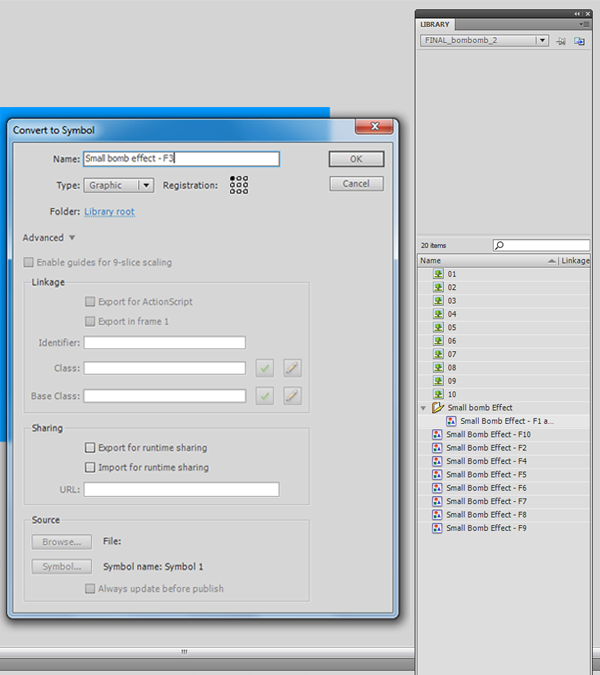Click the bitmap icon for item 08
This screenshot has height=675, width=600.
click(x=438, y=367)
